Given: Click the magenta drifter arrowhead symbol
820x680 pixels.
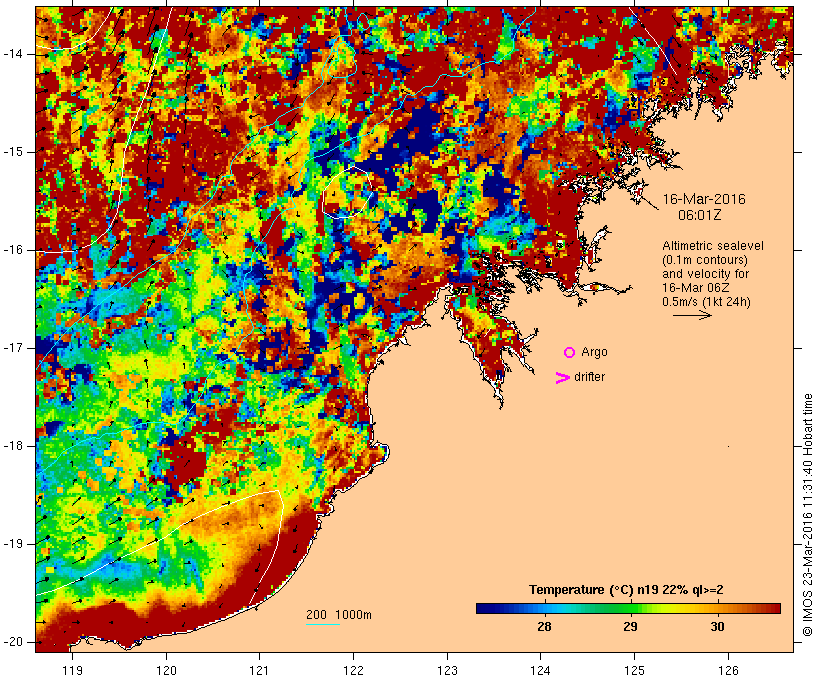Looking at the screenshot, I should 562,378.
